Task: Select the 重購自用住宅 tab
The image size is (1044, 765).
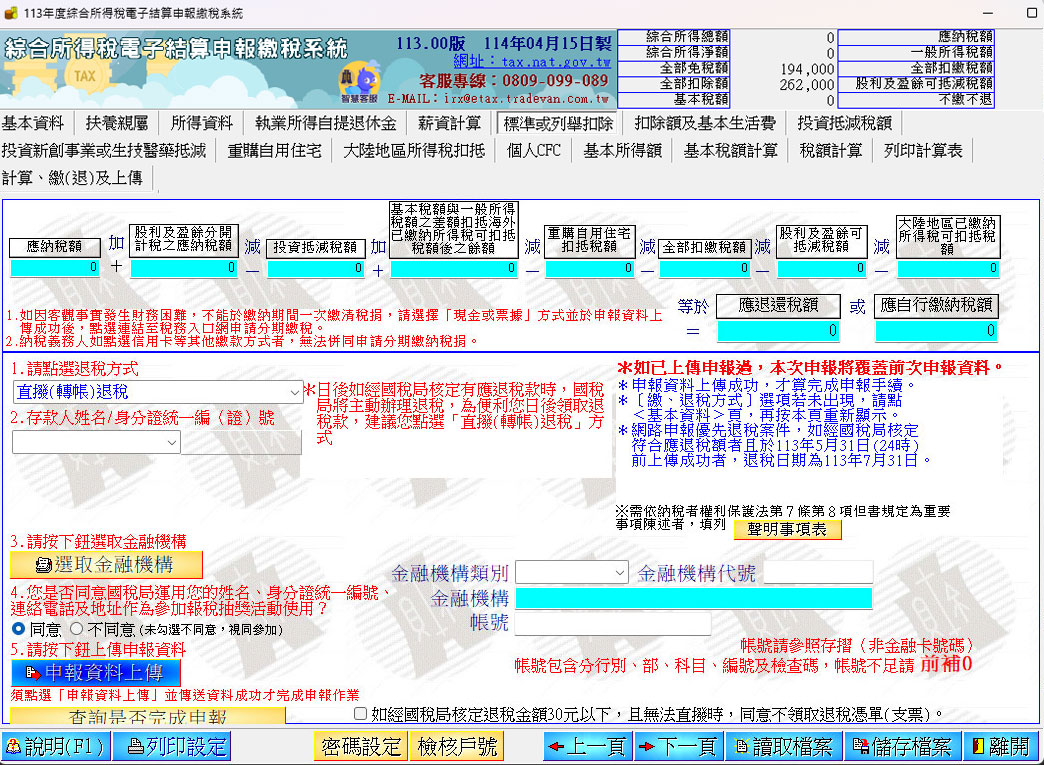Action: 274,150
